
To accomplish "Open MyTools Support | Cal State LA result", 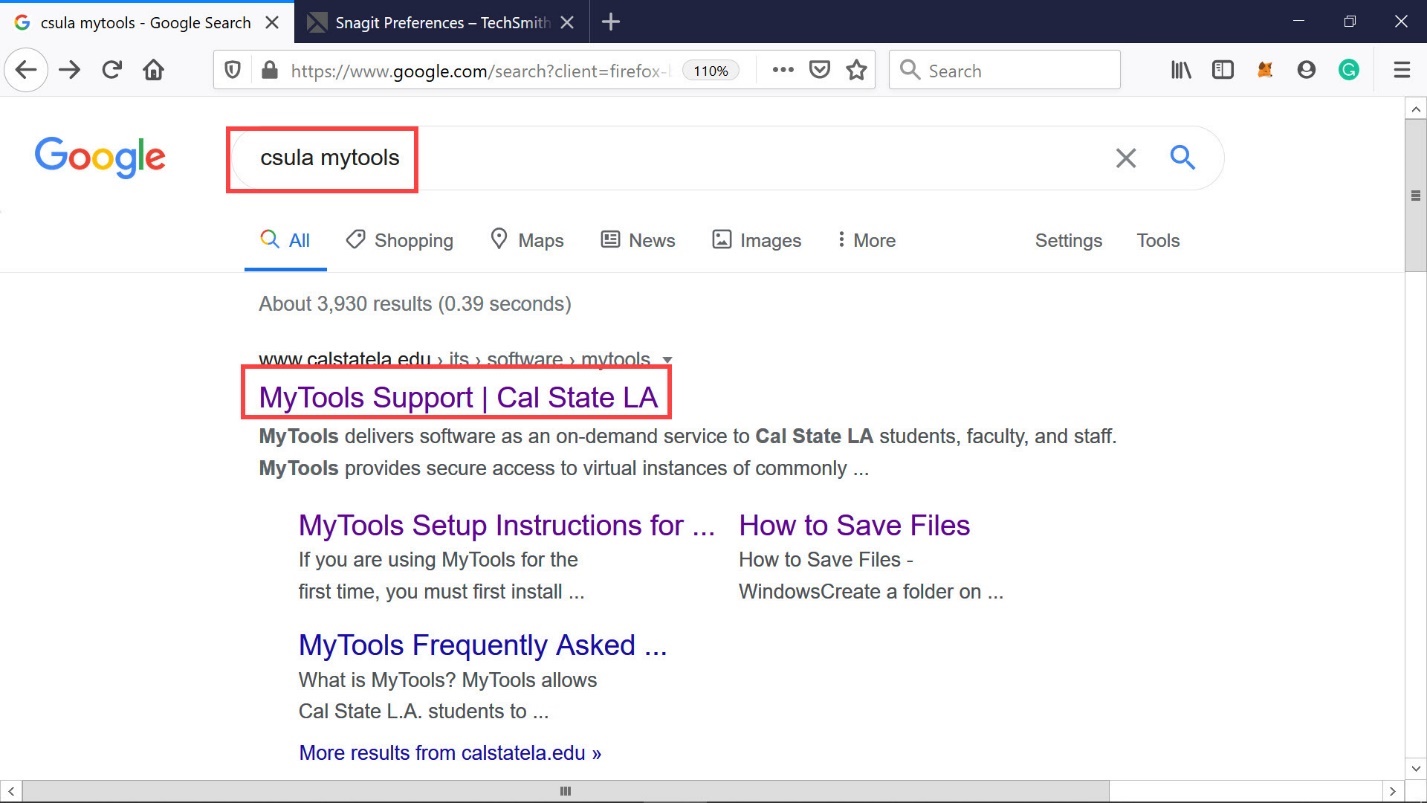I will tap(458, 397).
